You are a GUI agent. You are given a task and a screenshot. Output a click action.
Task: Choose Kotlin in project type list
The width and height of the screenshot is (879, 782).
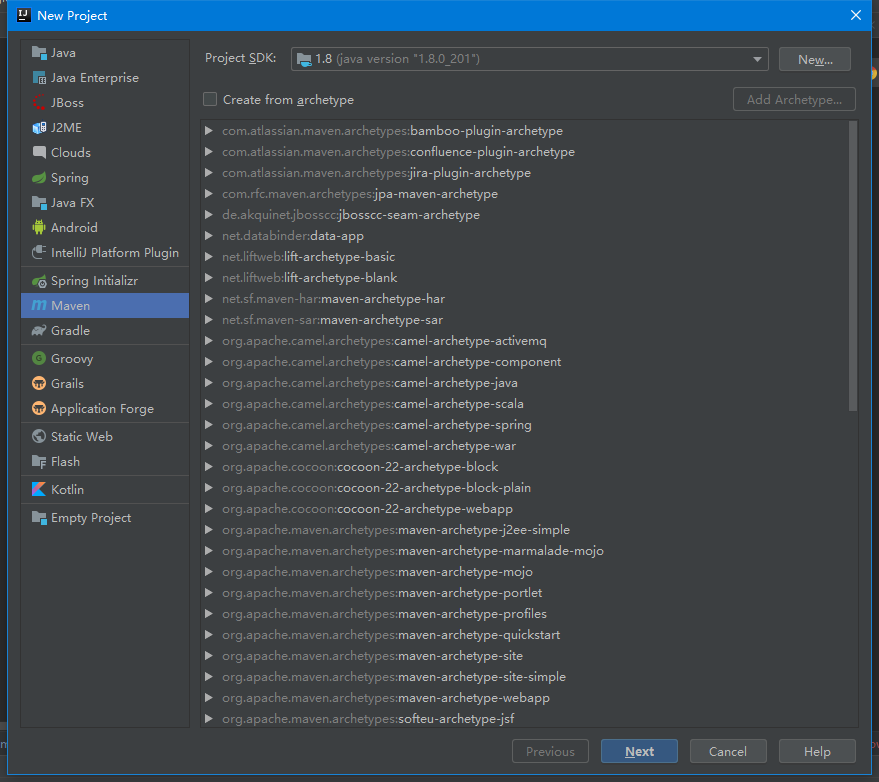click(105, 489)
